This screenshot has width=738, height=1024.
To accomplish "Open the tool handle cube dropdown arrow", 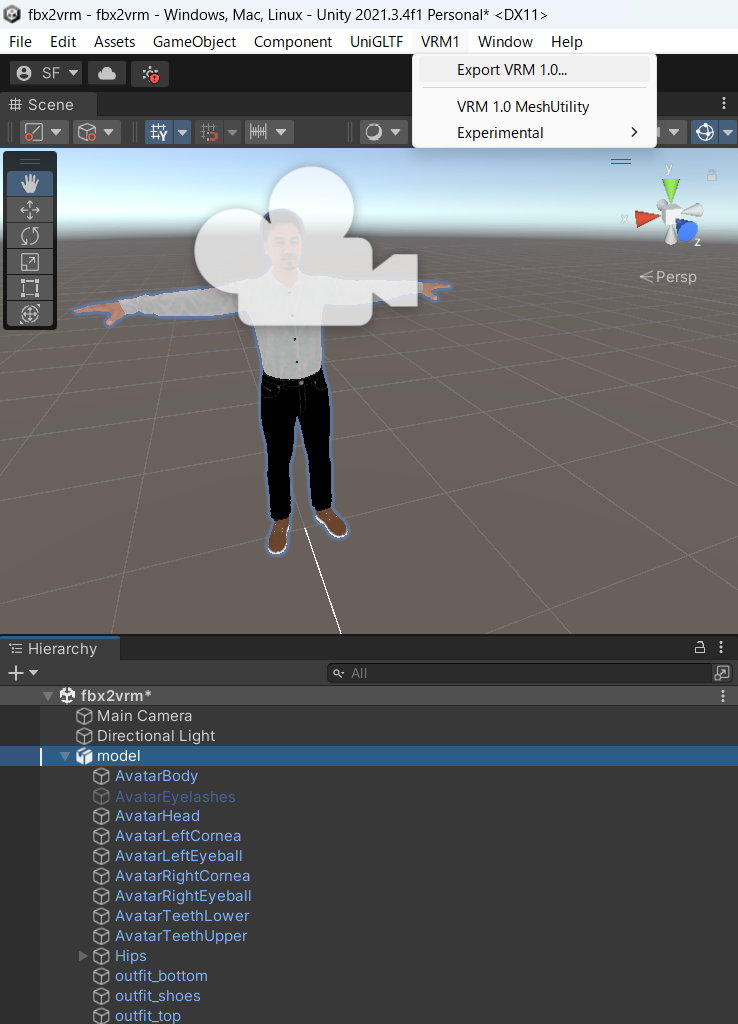I will pyautogui.click(x=108, y=133).
